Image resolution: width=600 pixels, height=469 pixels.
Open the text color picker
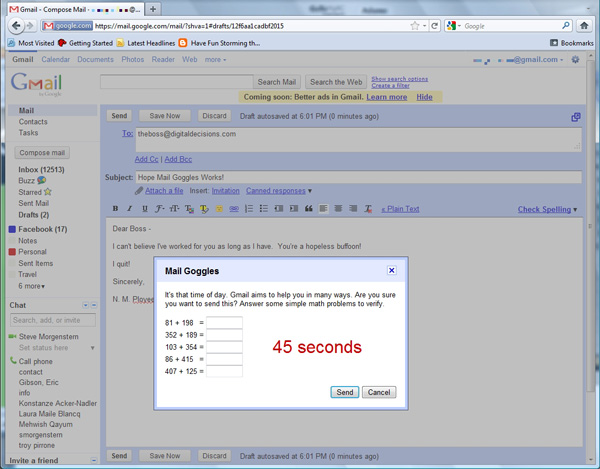click(189, 208)
